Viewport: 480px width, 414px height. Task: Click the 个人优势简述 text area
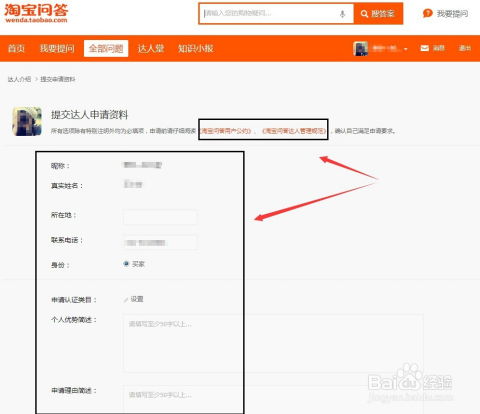pos(273,343)
